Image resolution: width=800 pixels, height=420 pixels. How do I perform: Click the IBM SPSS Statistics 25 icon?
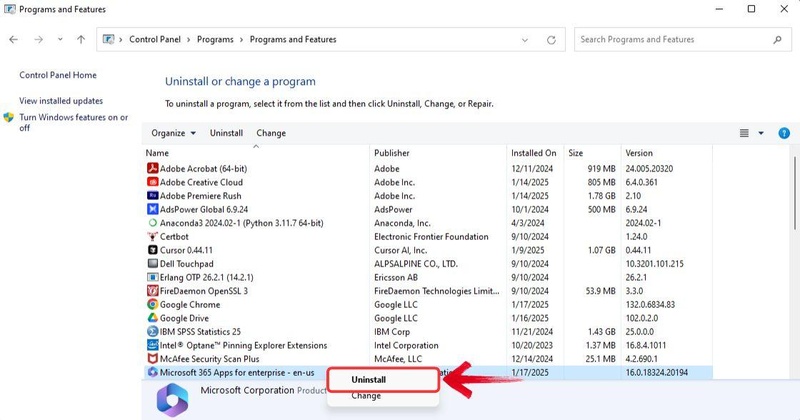click(x=152, y=331)
